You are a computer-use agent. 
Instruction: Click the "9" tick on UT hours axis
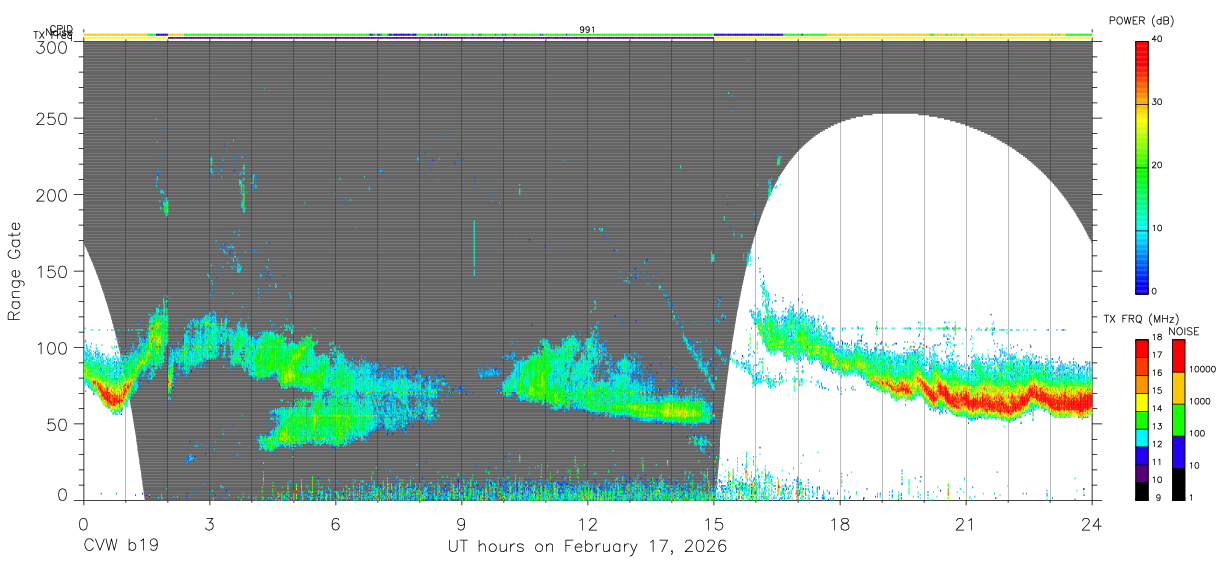(461, 523)
